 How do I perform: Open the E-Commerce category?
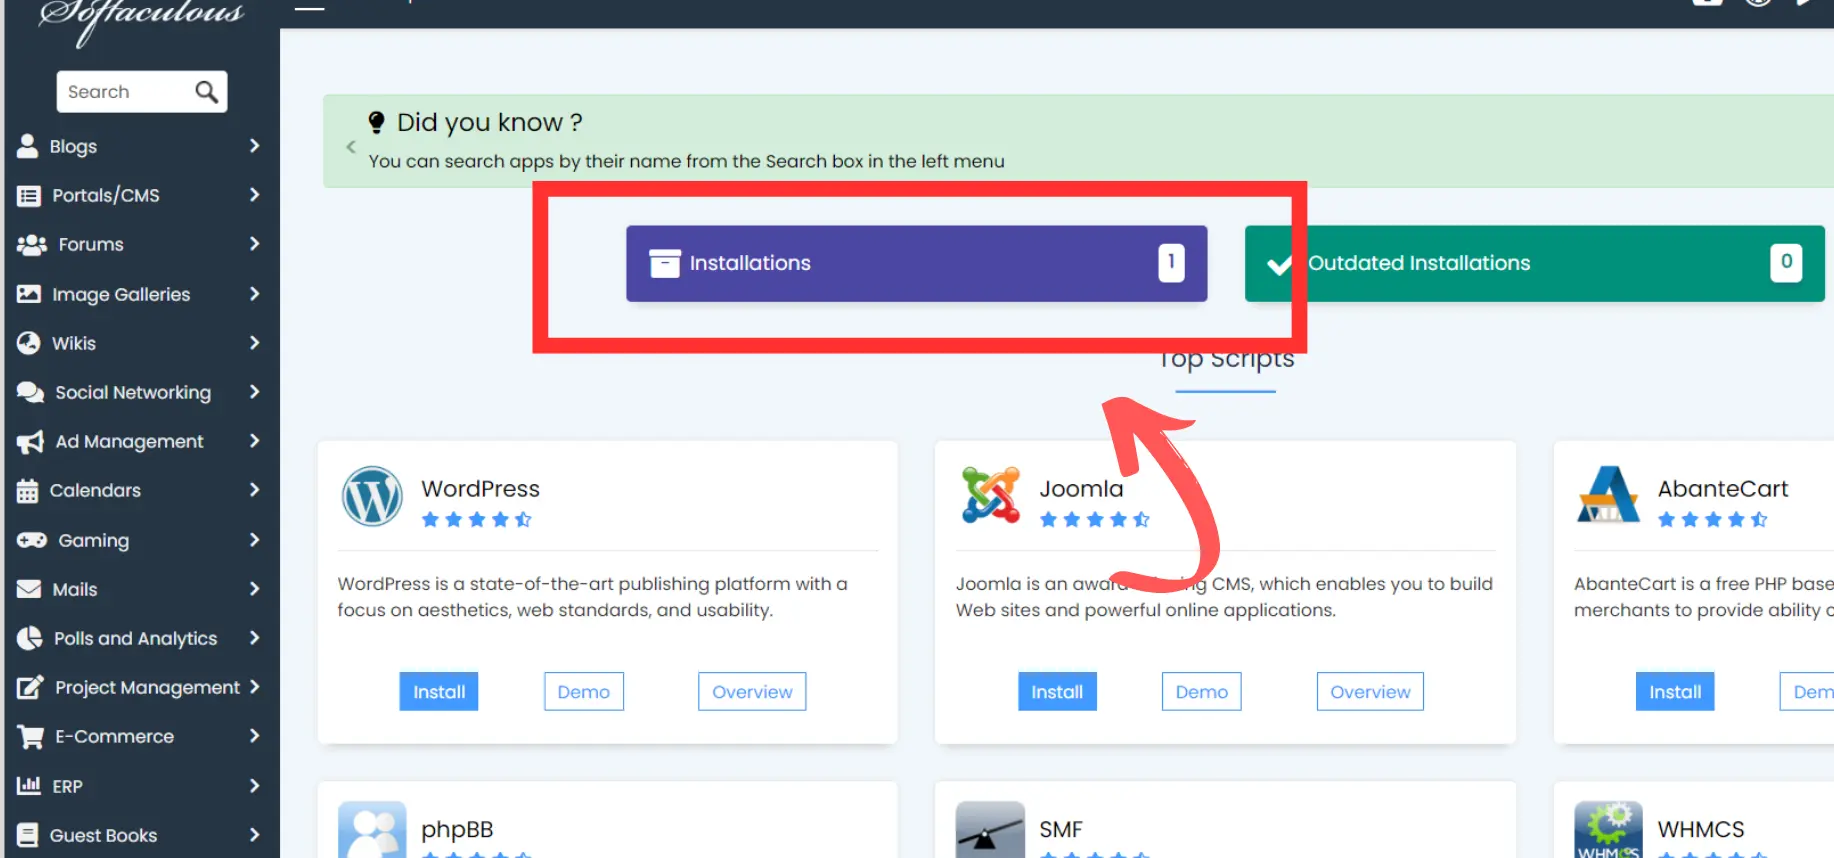[140, 736]
